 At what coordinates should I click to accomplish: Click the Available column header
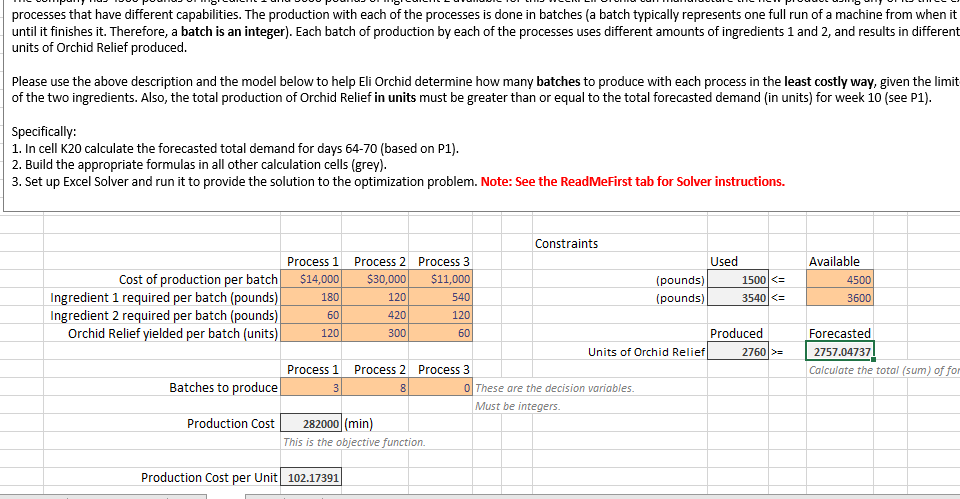(x=834, y=261)
